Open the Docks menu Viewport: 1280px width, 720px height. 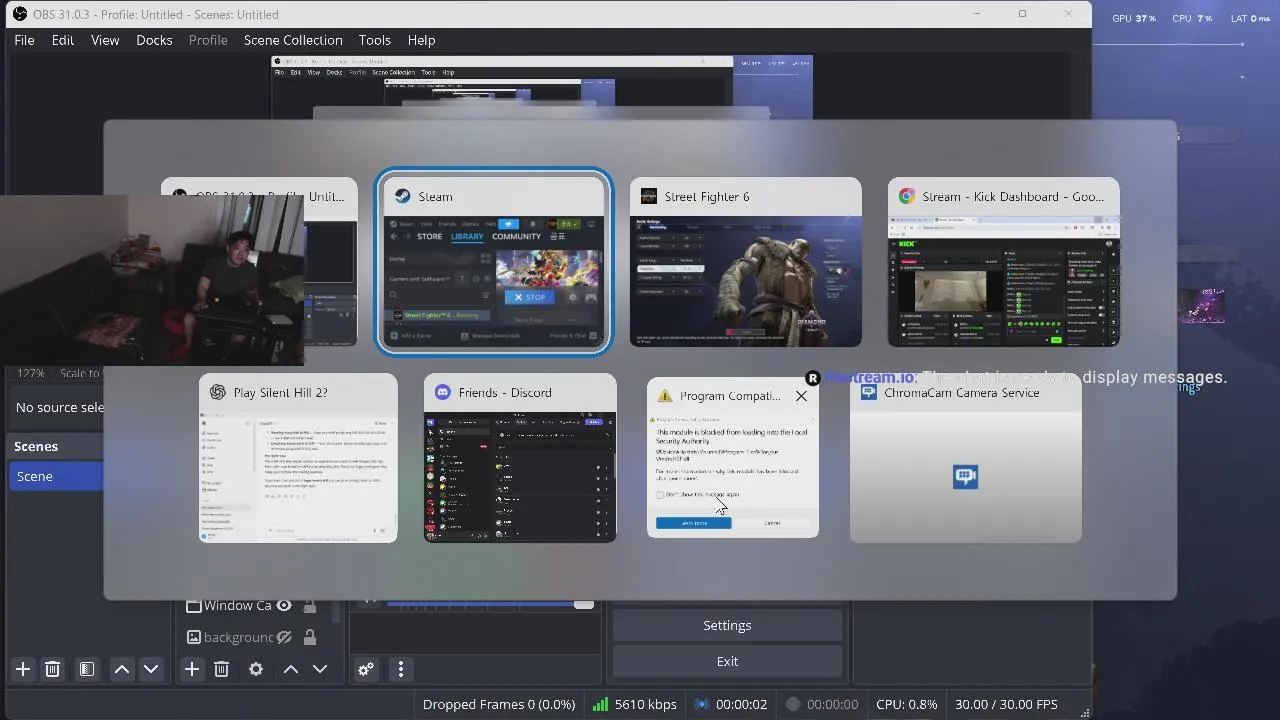(154, 40)
